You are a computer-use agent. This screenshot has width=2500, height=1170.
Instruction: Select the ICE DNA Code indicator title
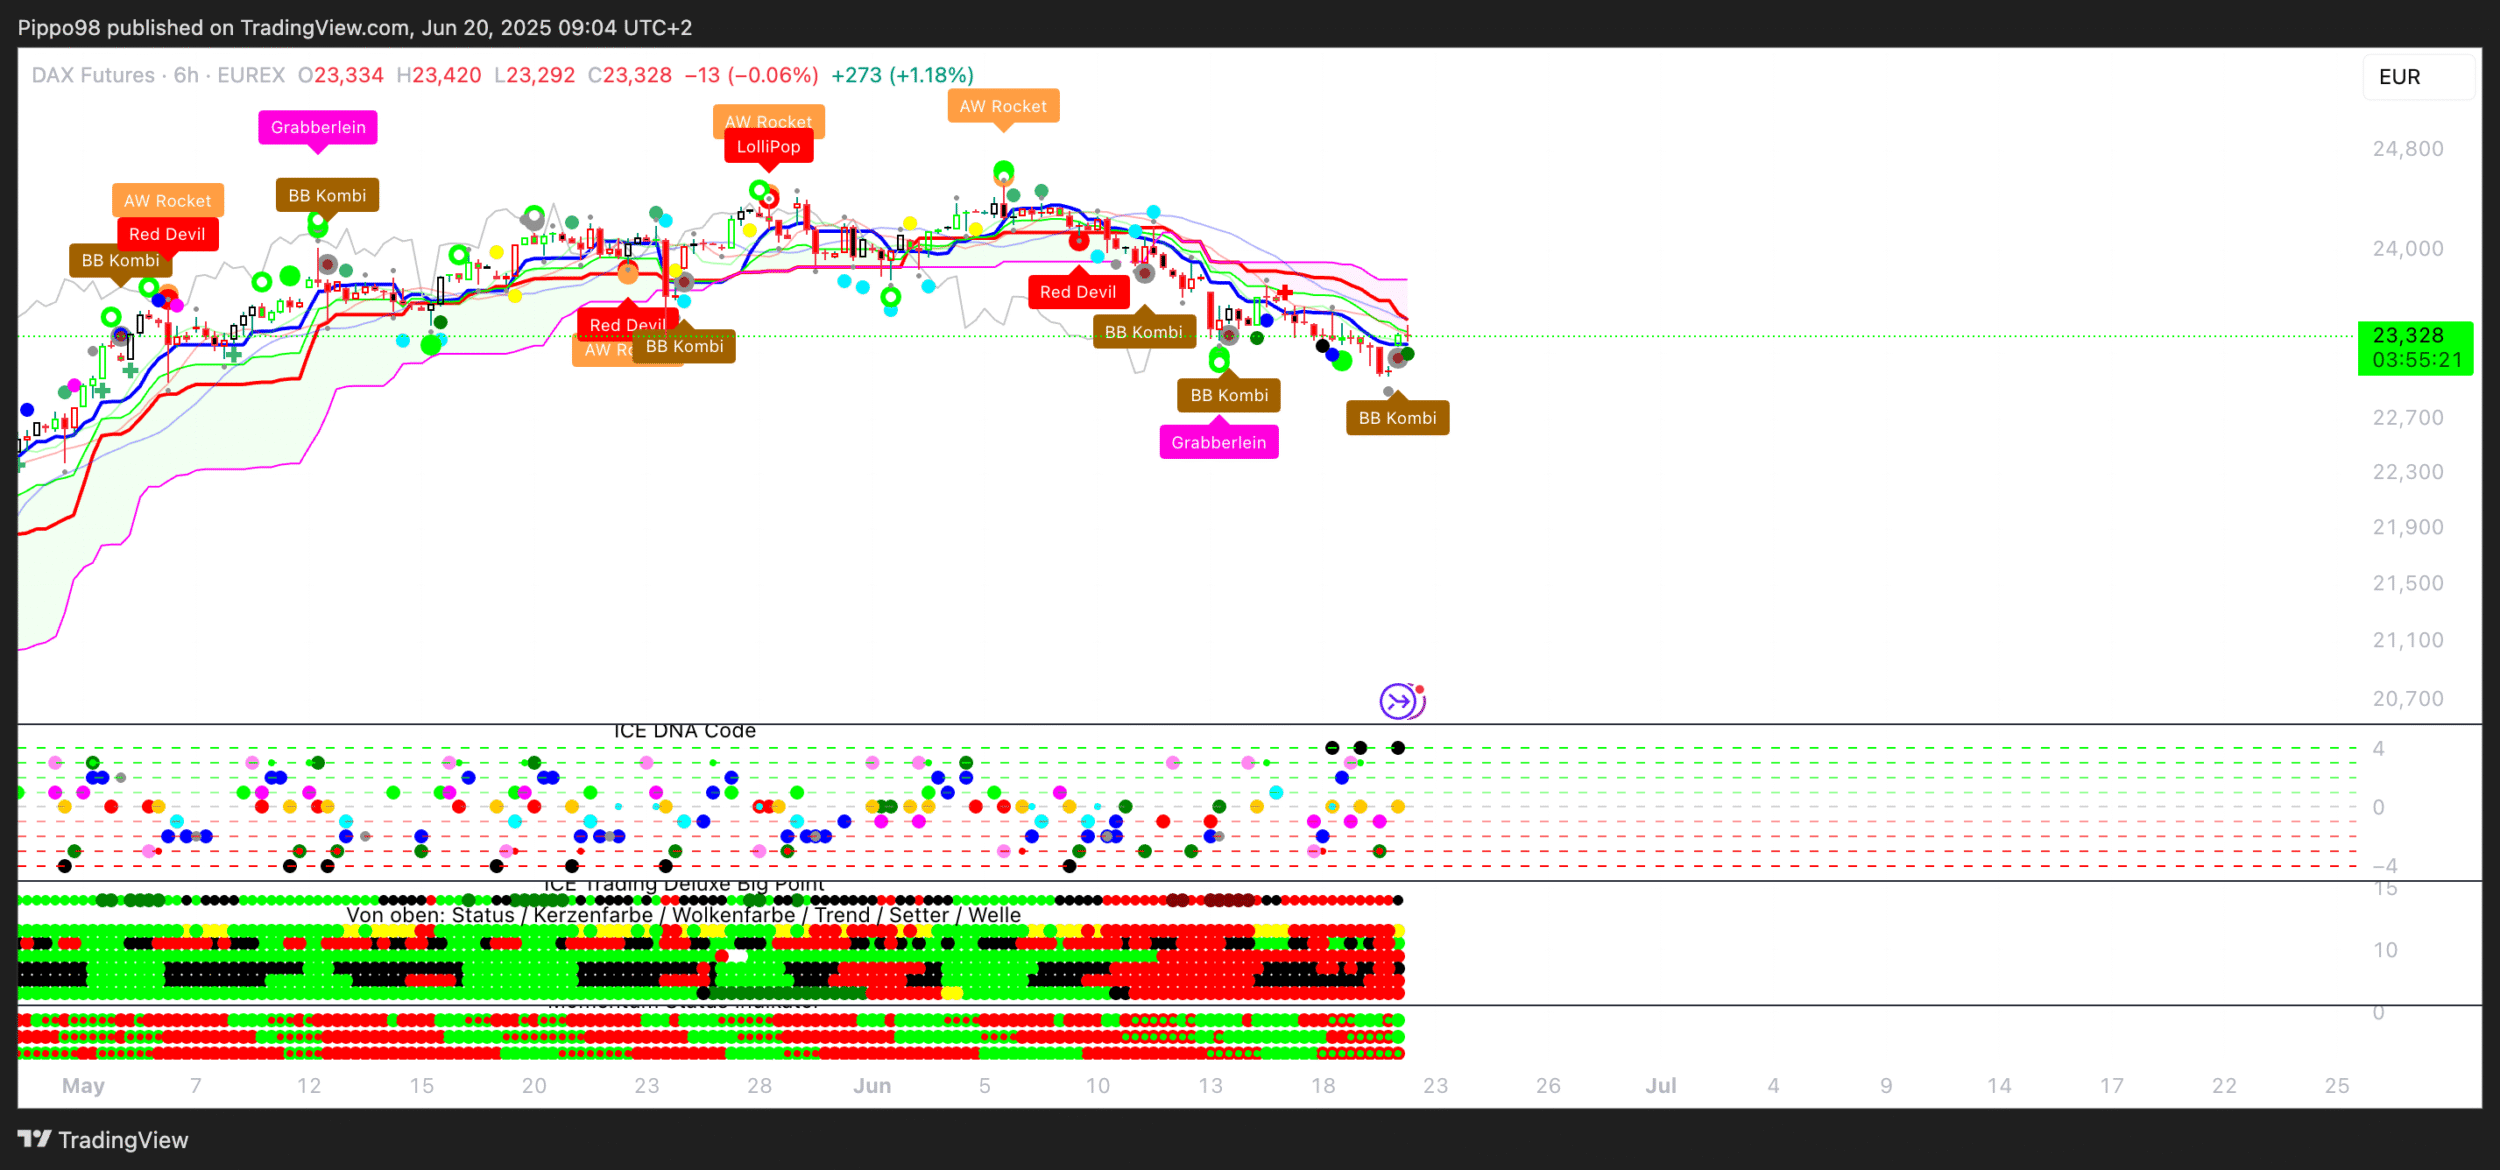684,731
